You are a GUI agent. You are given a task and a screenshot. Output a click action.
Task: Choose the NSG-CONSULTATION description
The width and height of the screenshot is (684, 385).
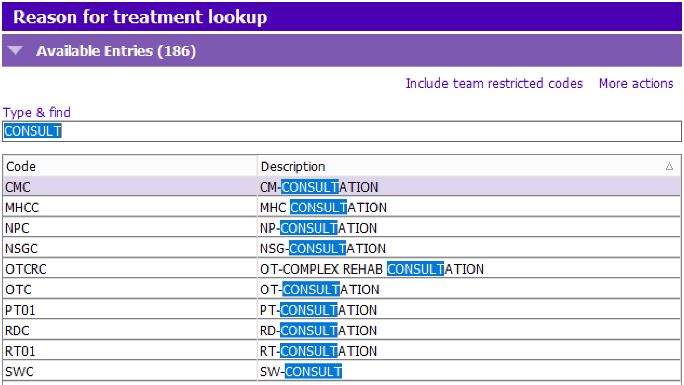tap(323, 249)
